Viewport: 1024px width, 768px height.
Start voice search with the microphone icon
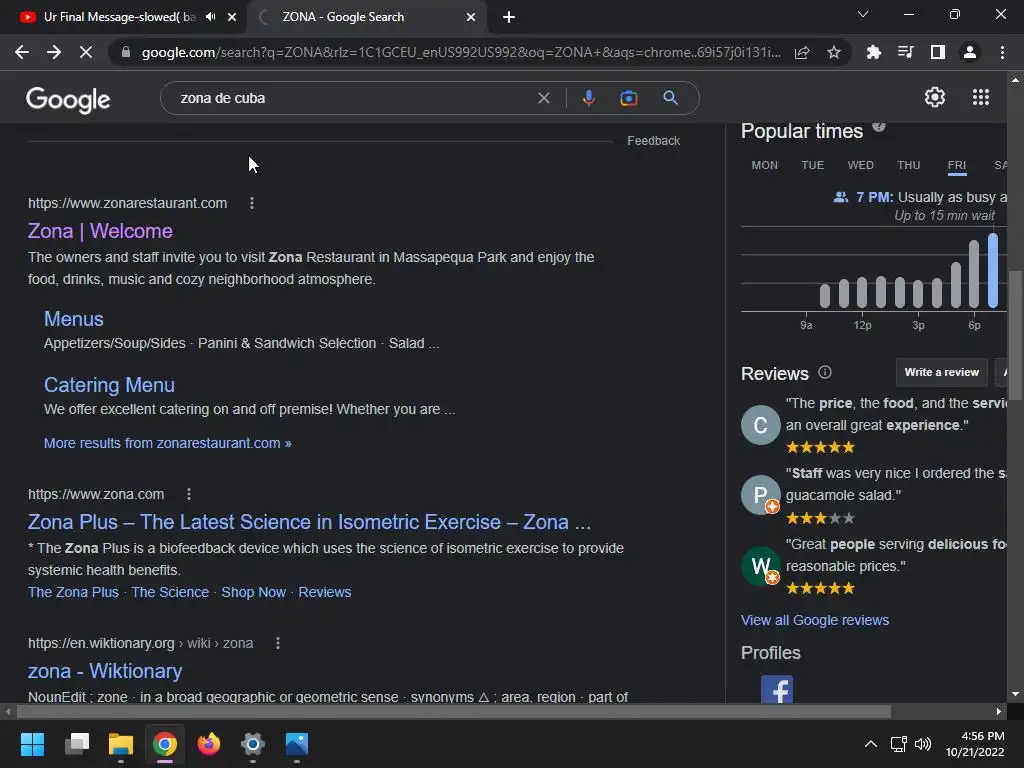pyautogui.click(x=588, y=98)
